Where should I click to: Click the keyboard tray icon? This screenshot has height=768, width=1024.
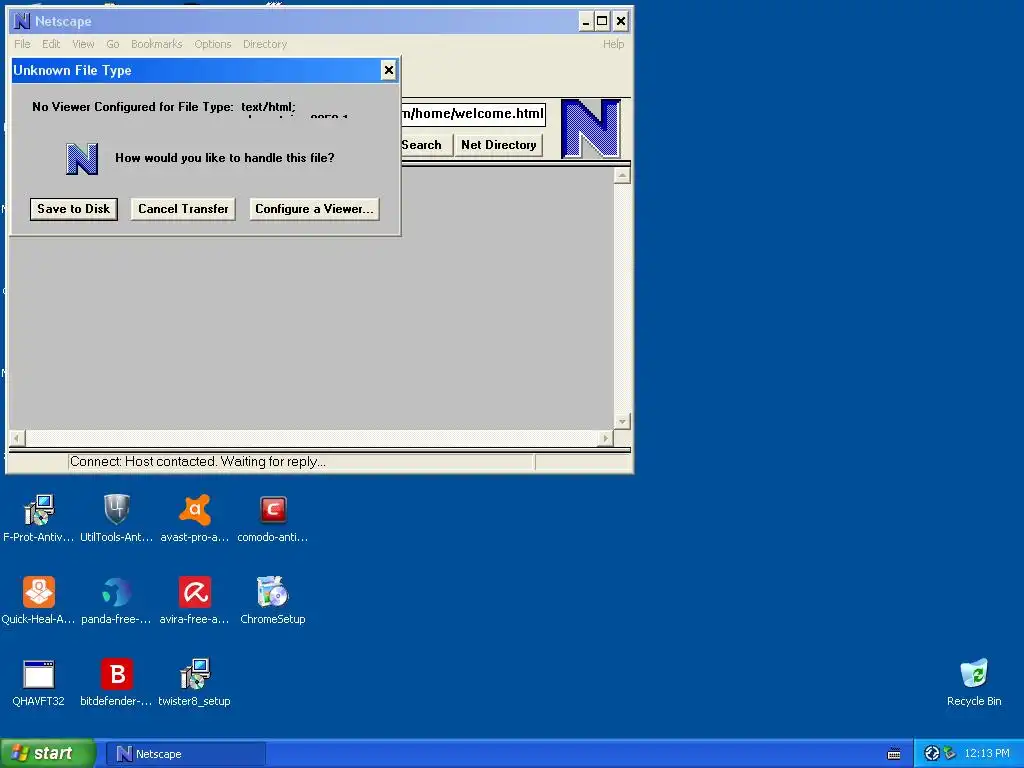(x=894, y=754)
